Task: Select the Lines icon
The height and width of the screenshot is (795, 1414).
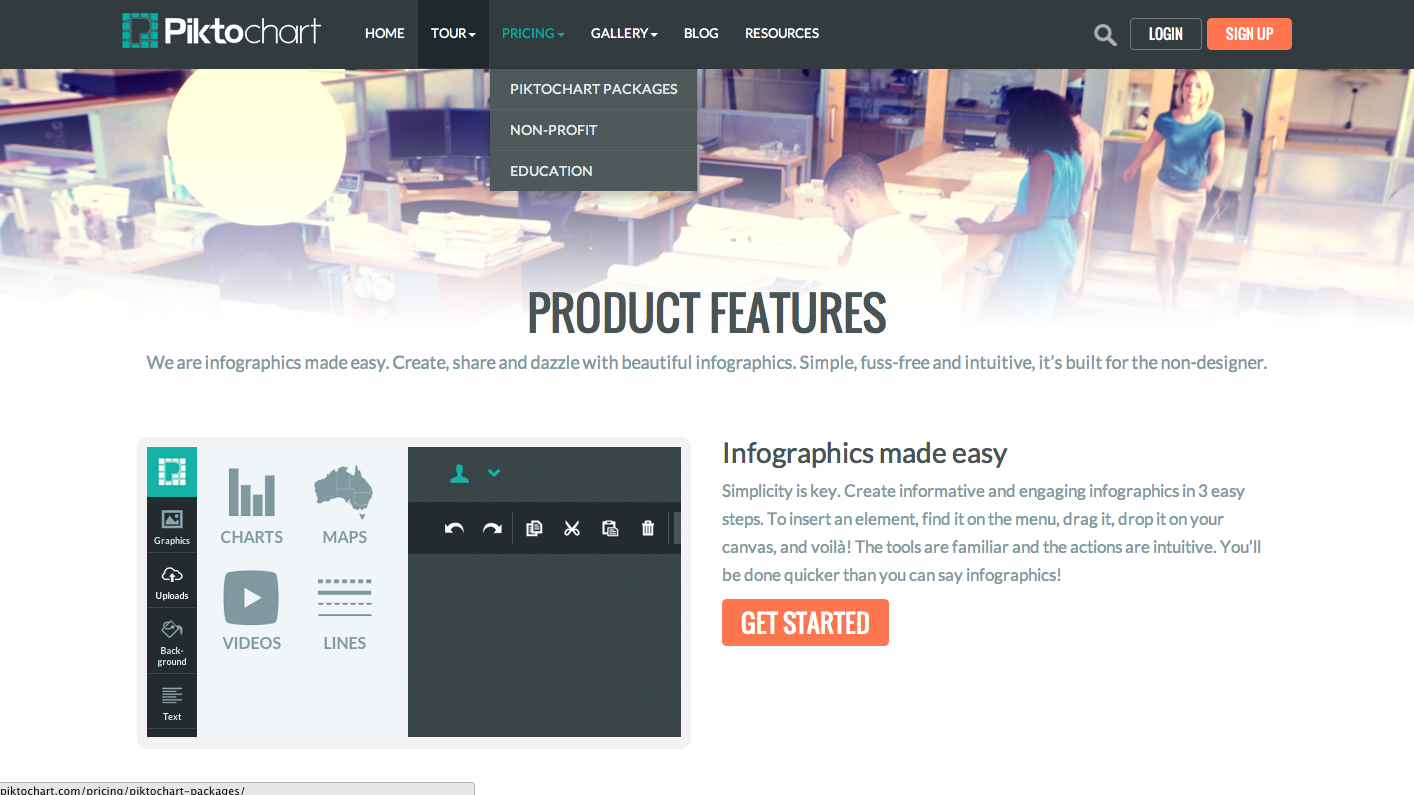Action: point(344,598)
